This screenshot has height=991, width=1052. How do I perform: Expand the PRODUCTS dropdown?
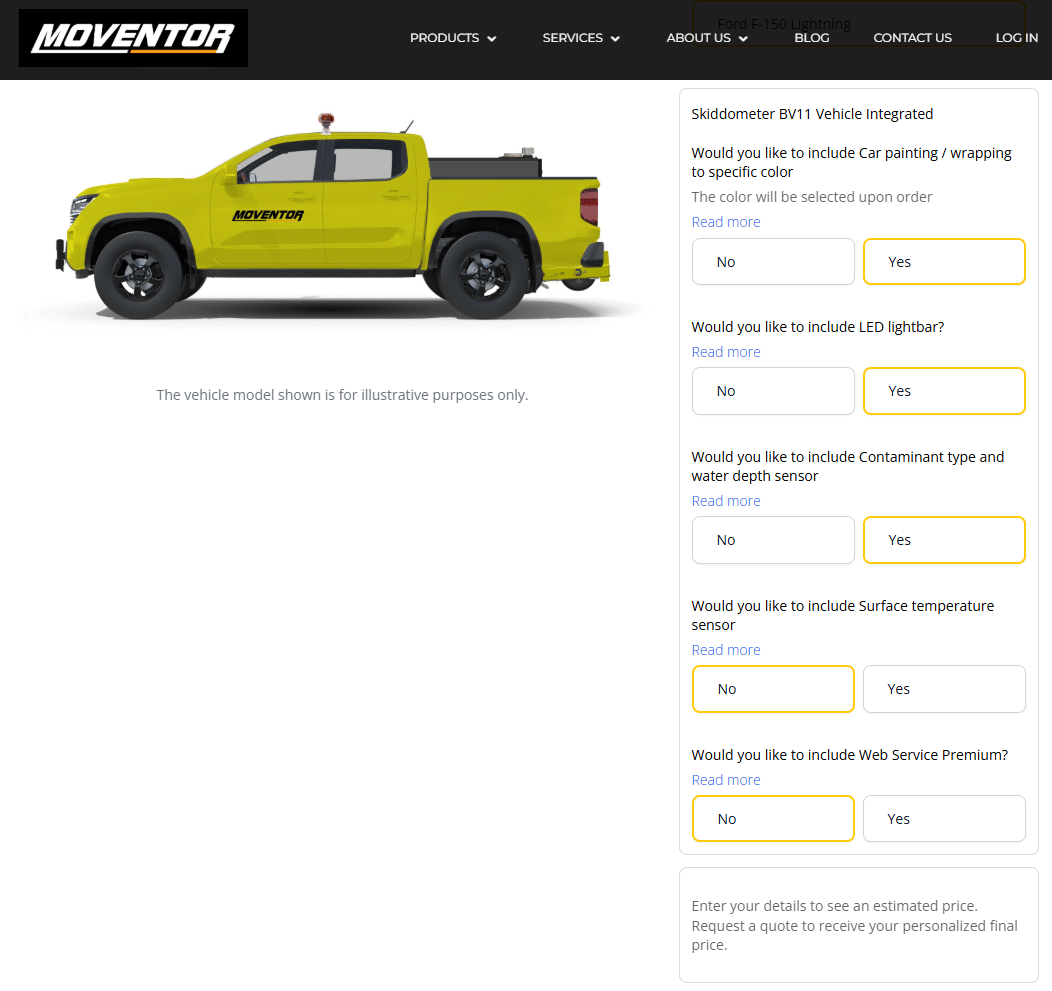click(452, 37)
